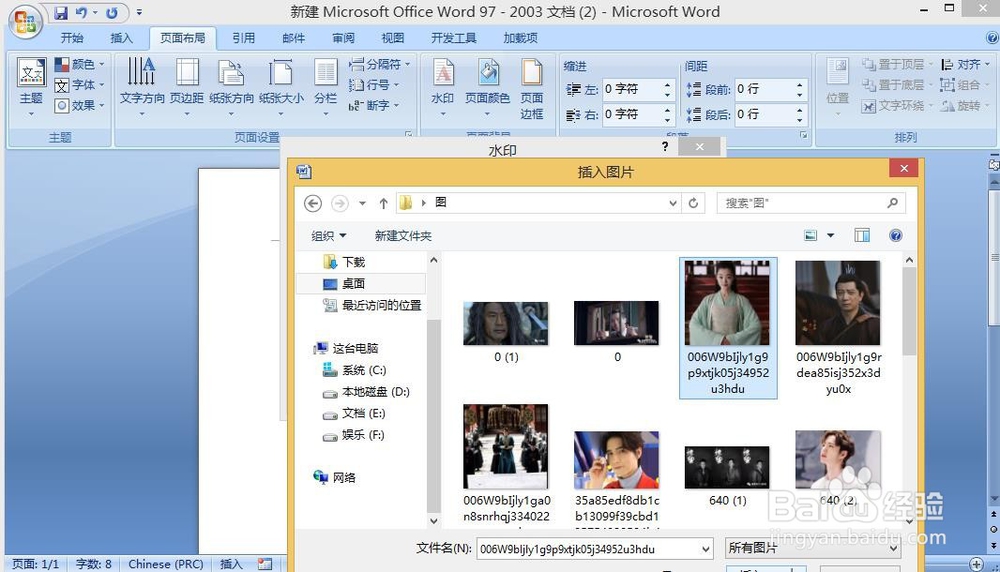Redo action in quick access toolbar

tap(112, 13)
